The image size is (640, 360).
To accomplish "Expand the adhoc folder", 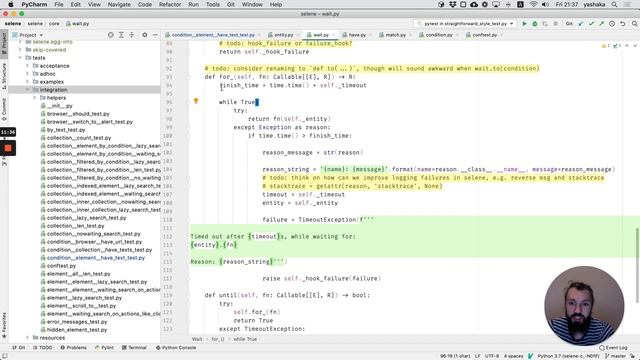I will [28, 74].
